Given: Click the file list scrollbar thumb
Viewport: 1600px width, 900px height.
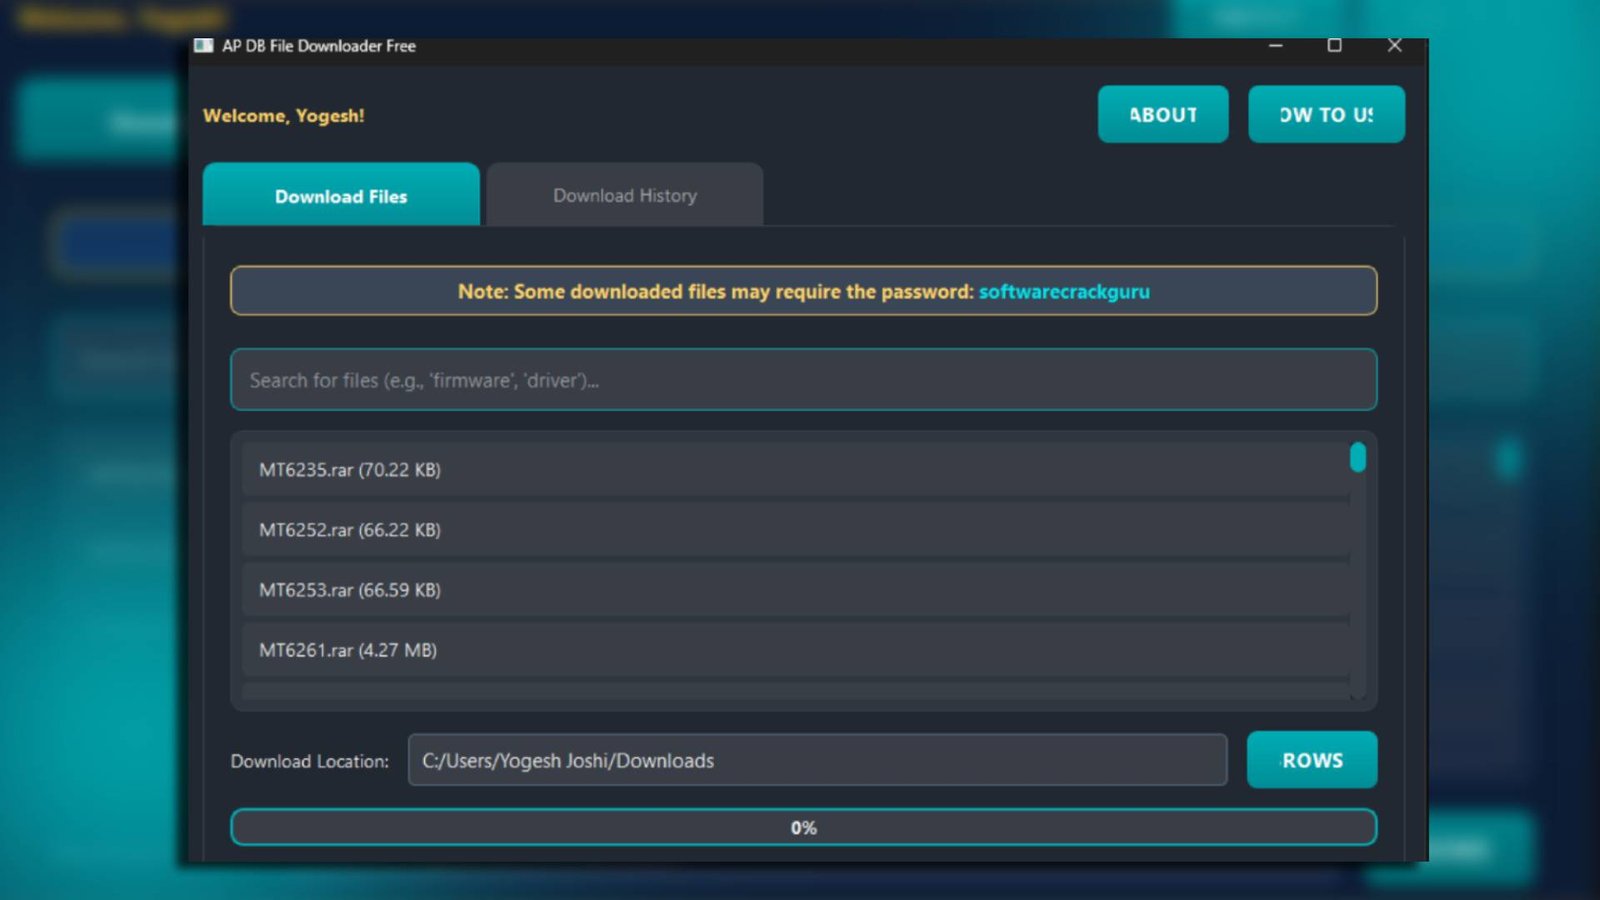Looking at the screenshot, I should [1356, 458].
